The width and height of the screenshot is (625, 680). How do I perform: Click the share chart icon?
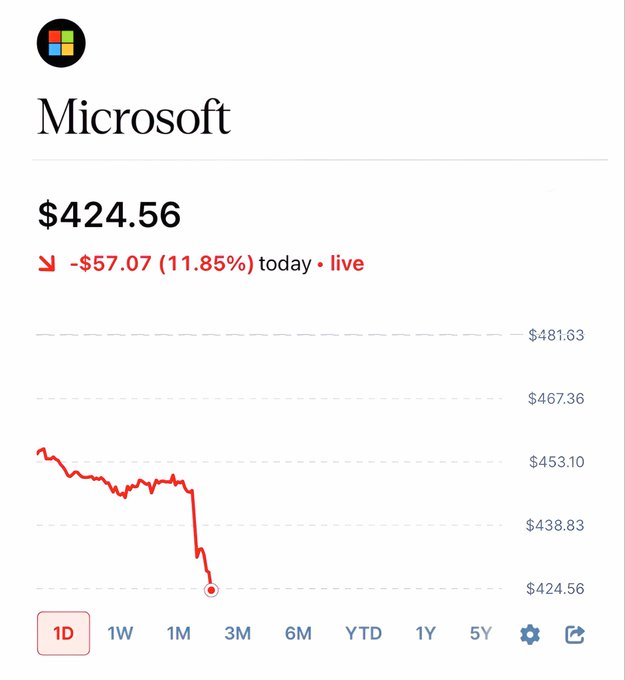click(x=575, y=634)
